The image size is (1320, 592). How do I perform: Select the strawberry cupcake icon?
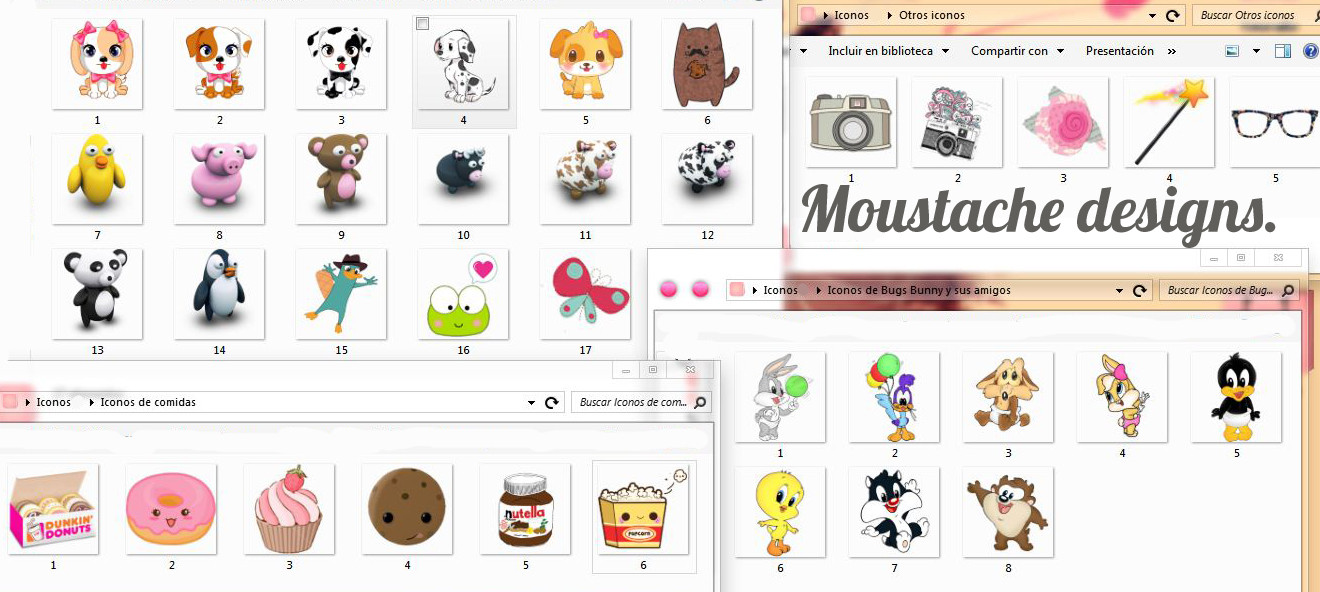tap(289, 509)
